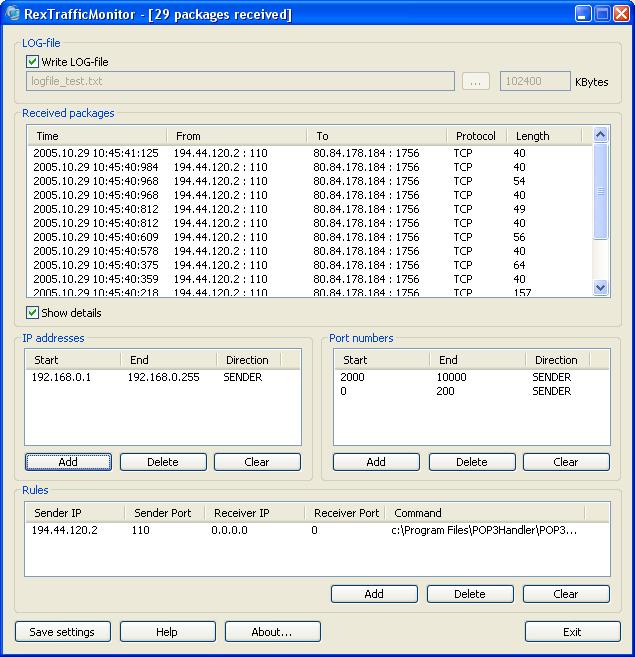
Task: Select the 192.168.0.1 IP address range row
Action: pos(163,377)
